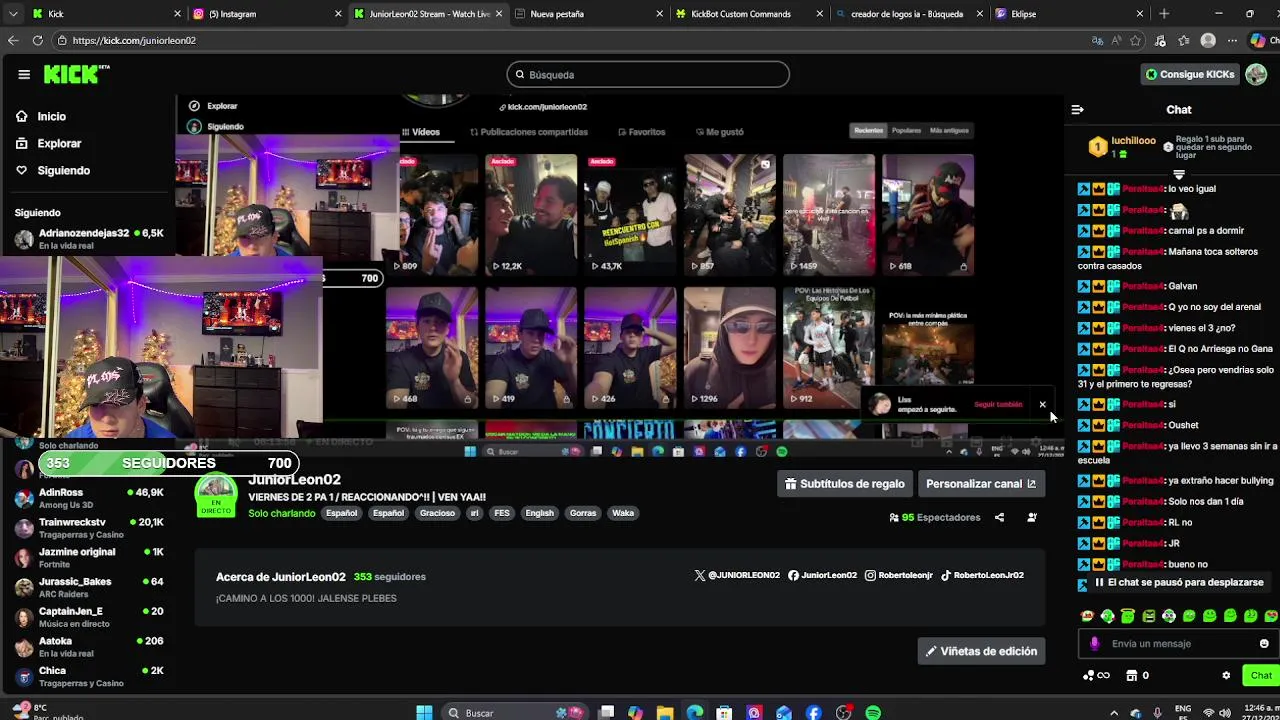The image size is (1280, 720).
Task: Click the browser back arrow
Action: click(13, 40)
